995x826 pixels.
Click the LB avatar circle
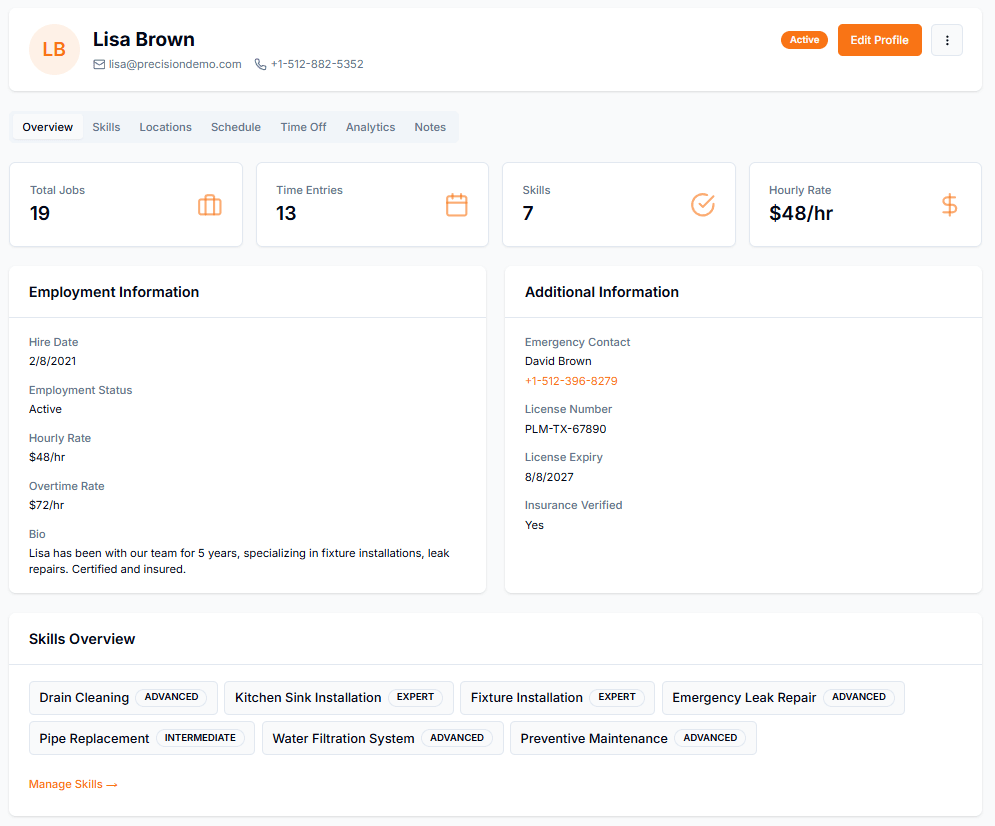tap(54, 49)
